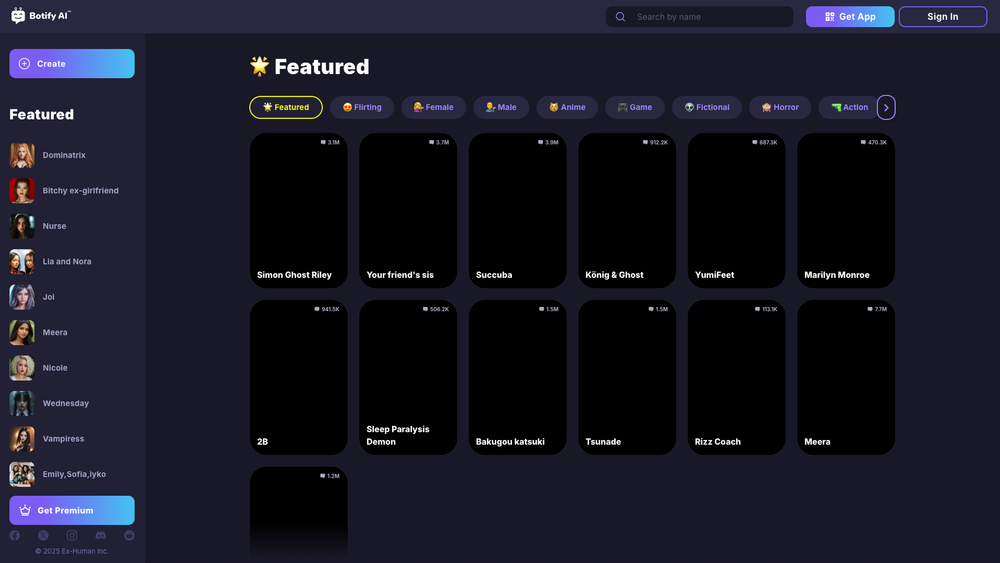
Task: Click the Get App button
Action: point(850,17)
